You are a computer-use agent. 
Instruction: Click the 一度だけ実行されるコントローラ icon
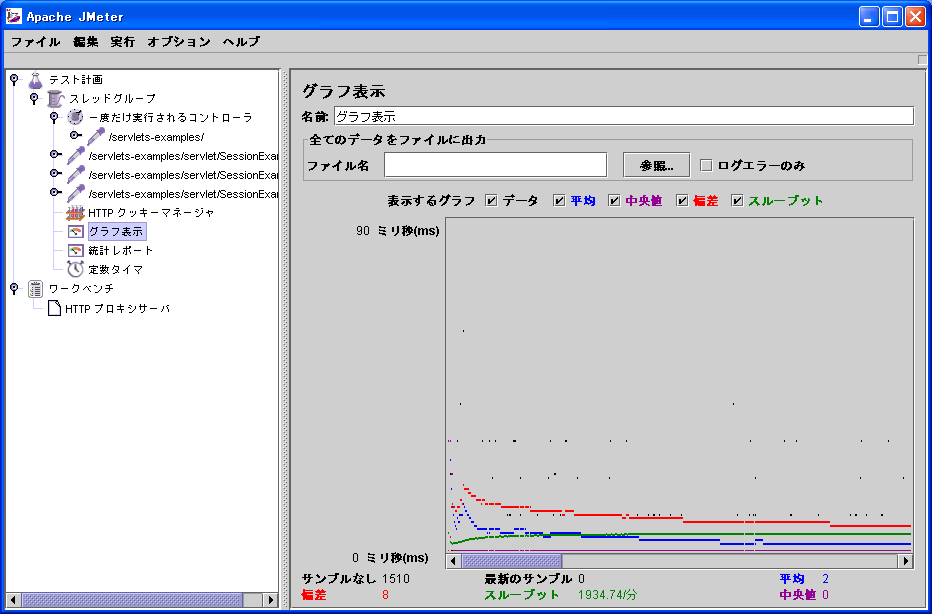75,117
